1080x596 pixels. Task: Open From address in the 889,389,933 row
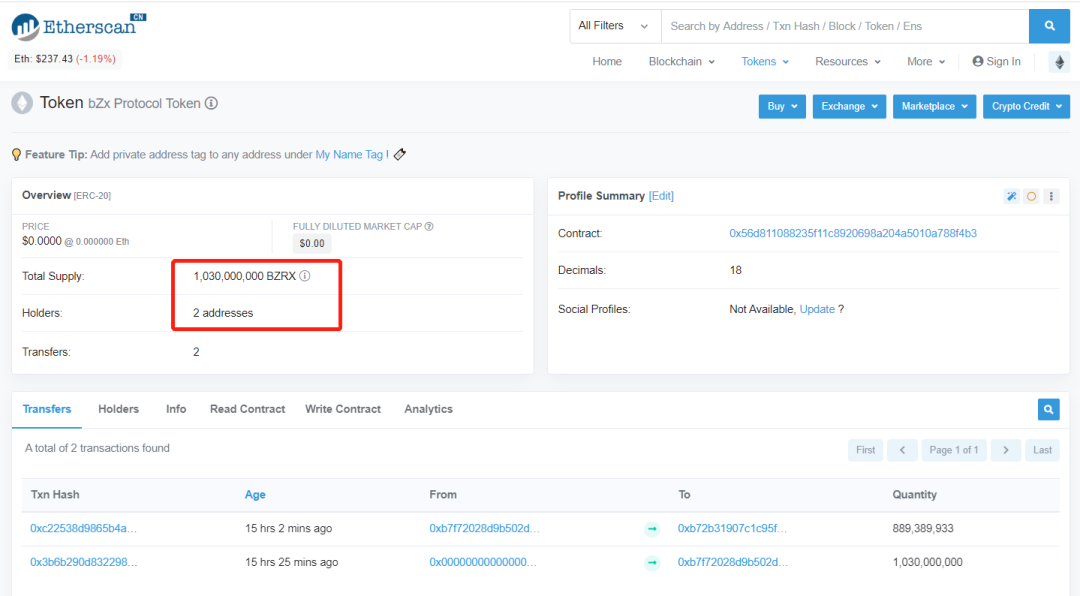point(484,528)
